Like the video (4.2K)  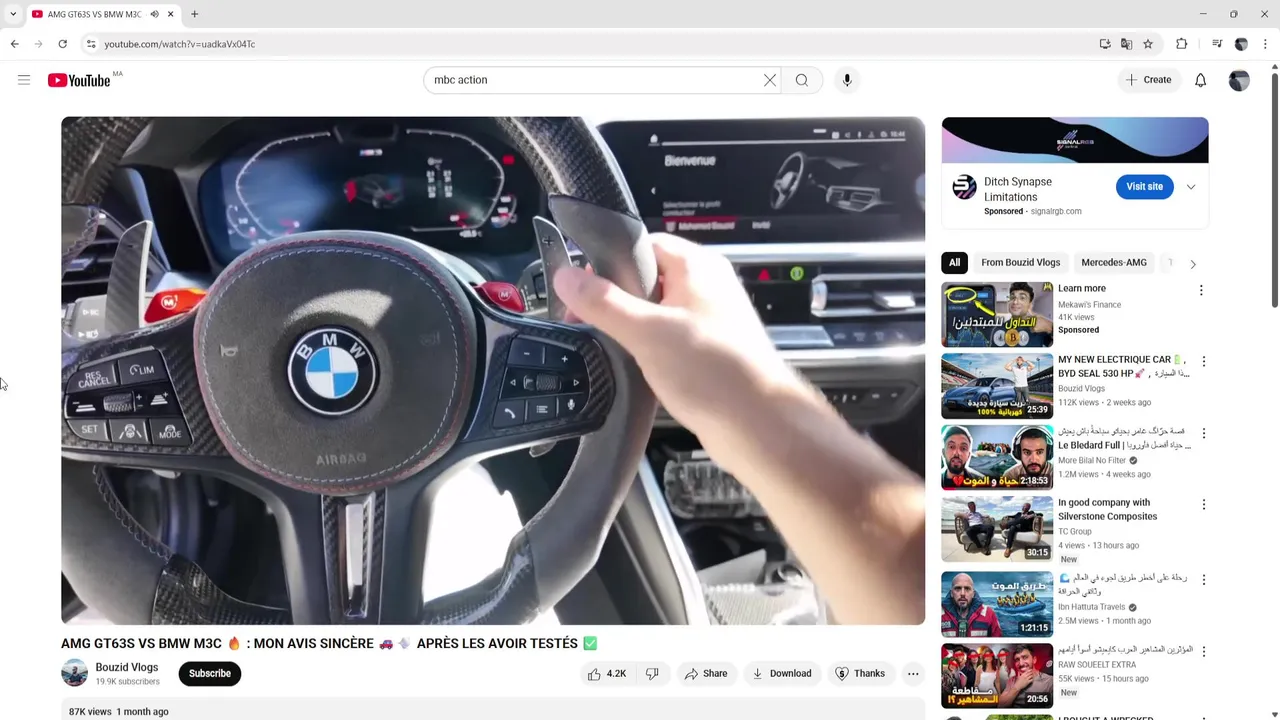[x=607, y=674]
